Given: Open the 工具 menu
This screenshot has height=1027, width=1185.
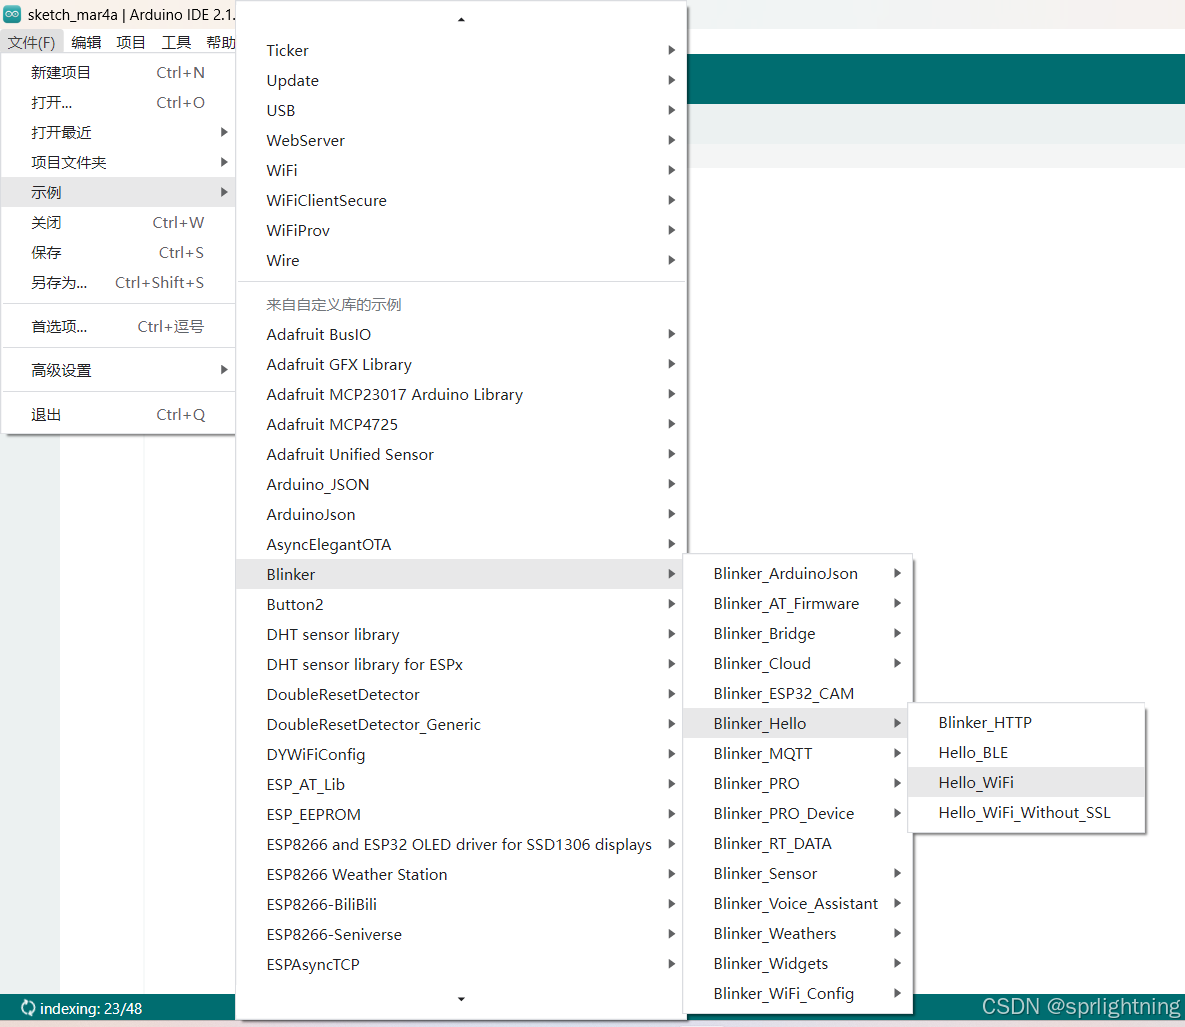Looking at the screenshot, I should tap(176, 42).
